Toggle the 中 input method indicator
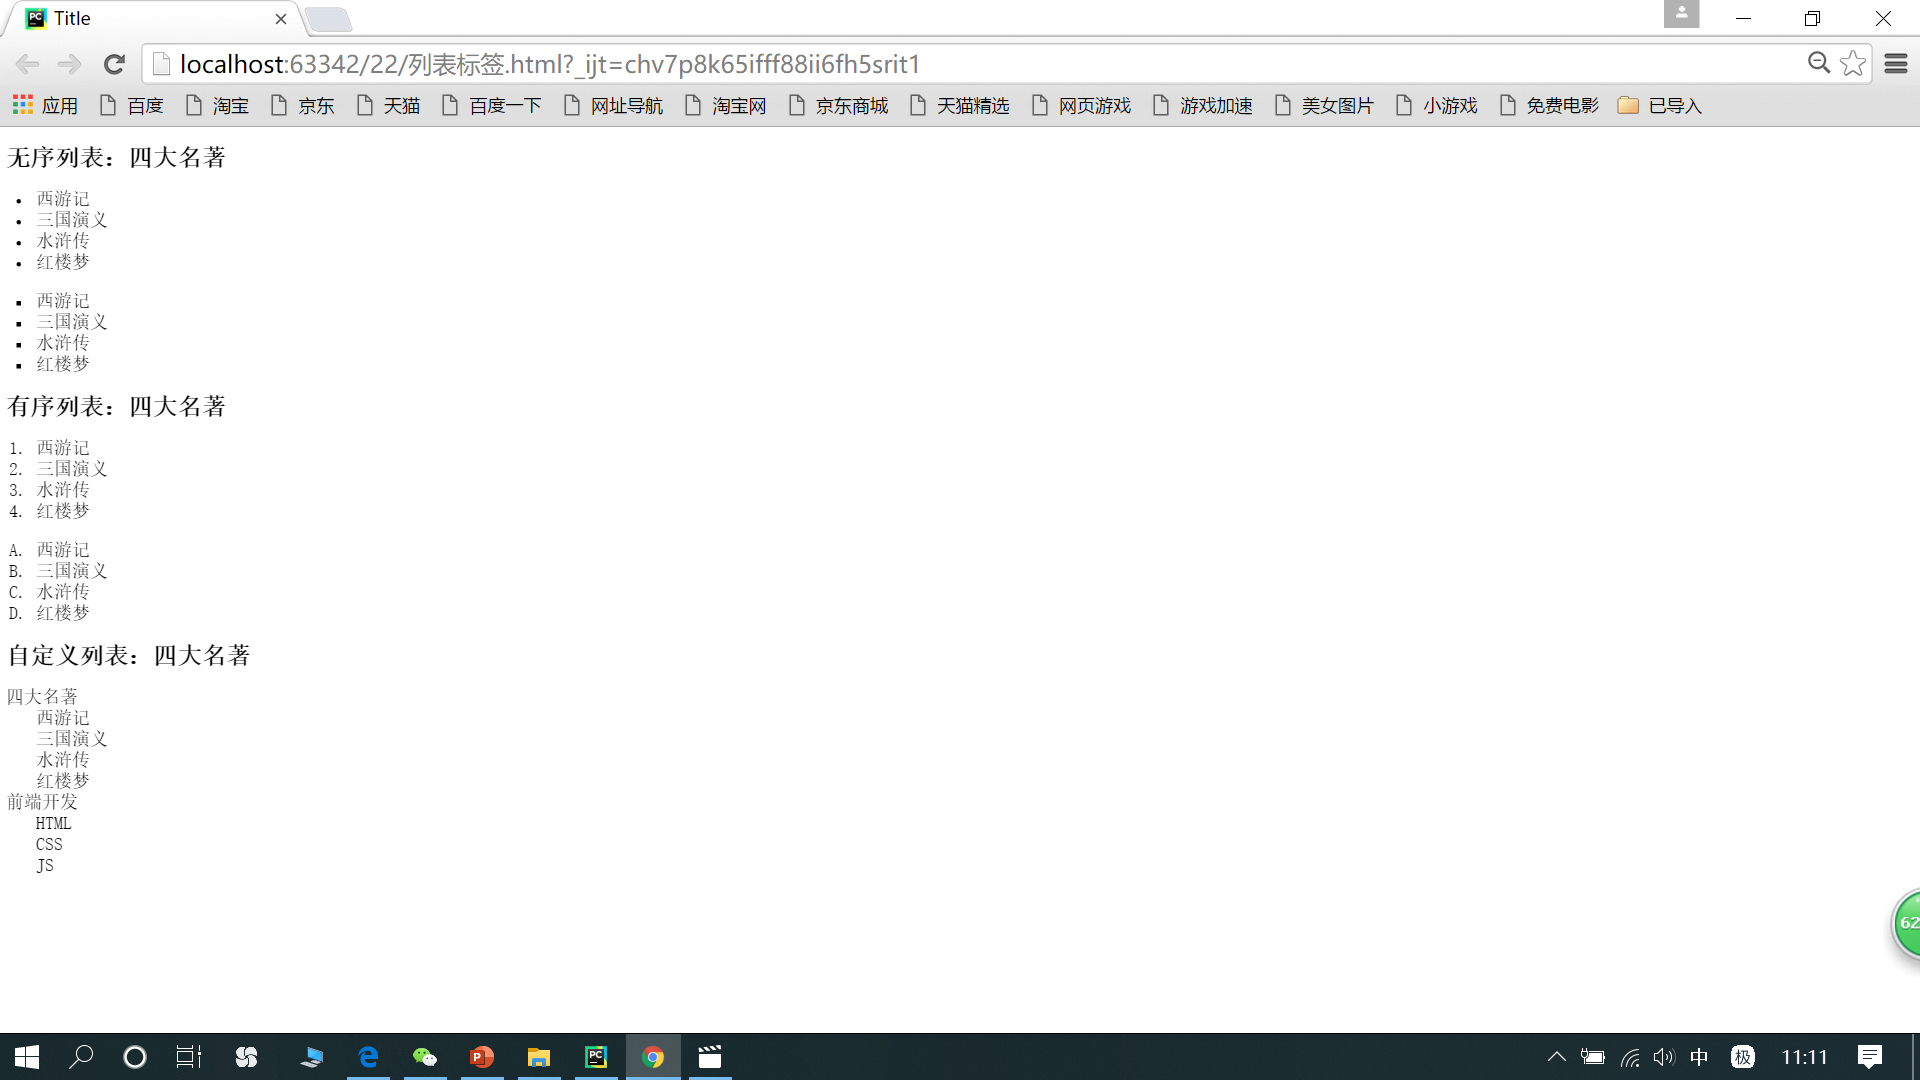The height and width of the screenshot is (1080, 1920). pyautogui.click(x=1699, y=1057)
